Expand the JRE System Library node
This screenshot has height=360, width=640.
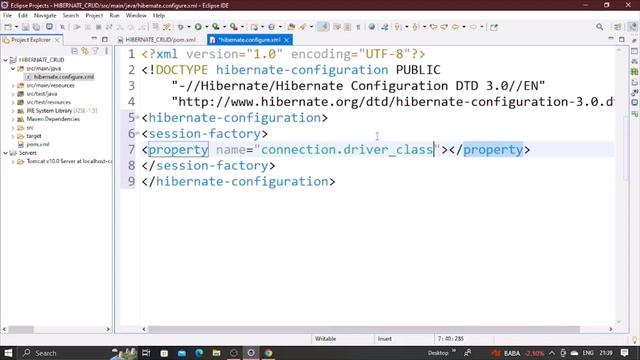click(x=13, y=111)
